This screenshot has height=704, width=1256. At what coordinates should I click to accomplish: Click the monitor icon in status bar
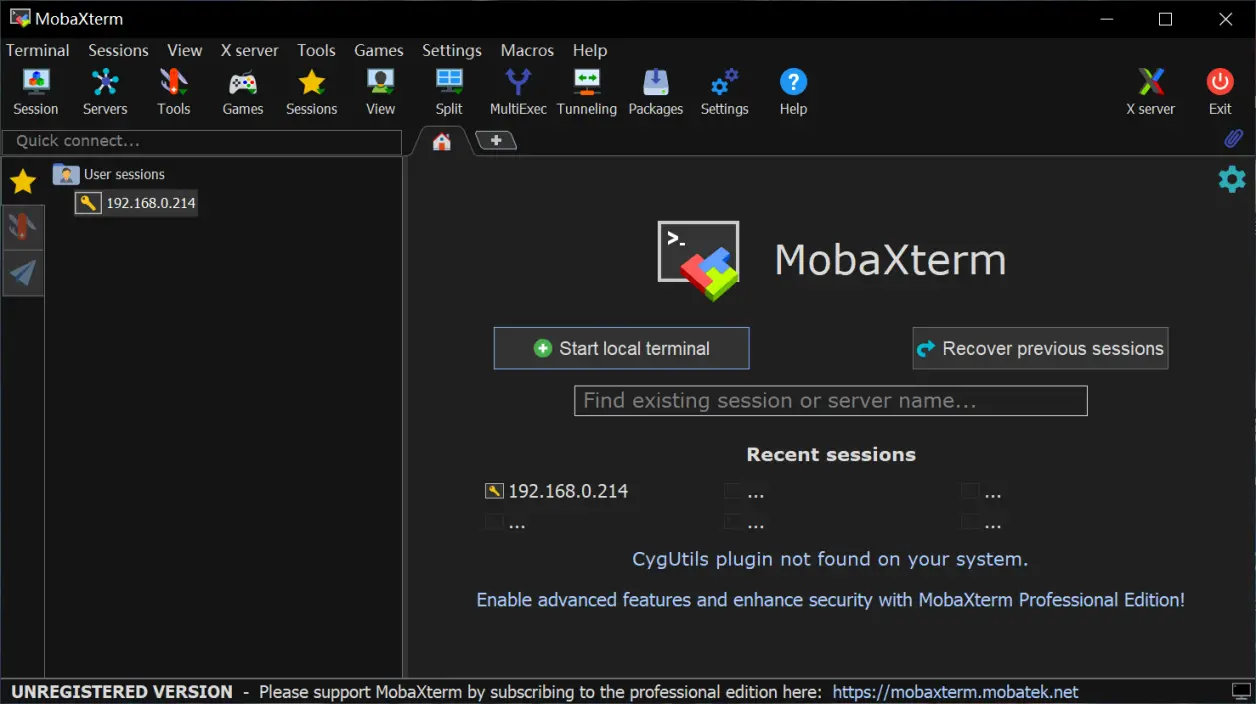click(1241, 691)
